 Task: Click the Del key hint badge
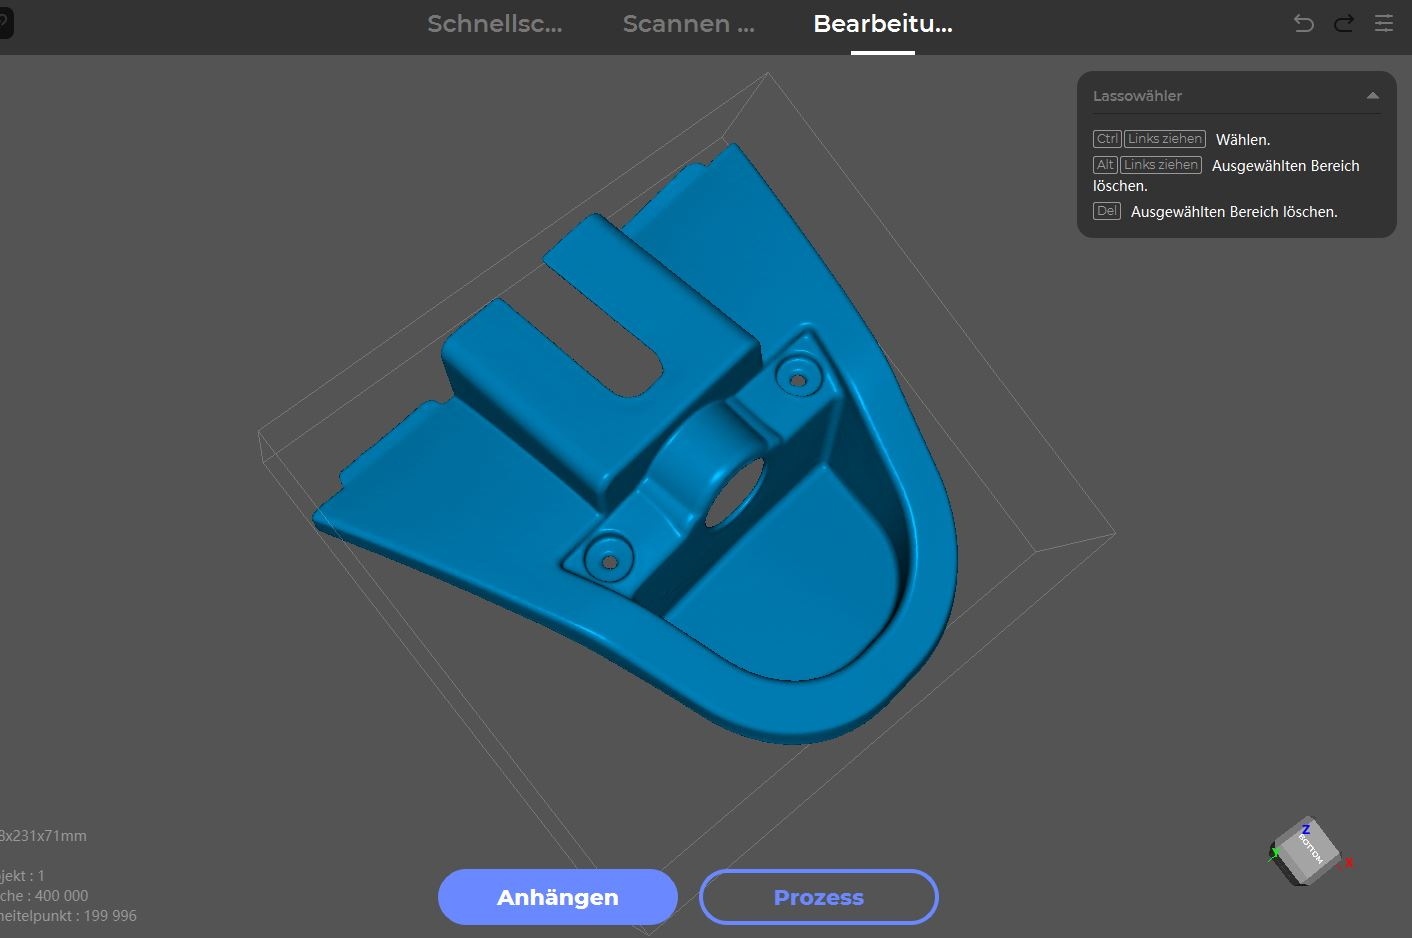1106,211
